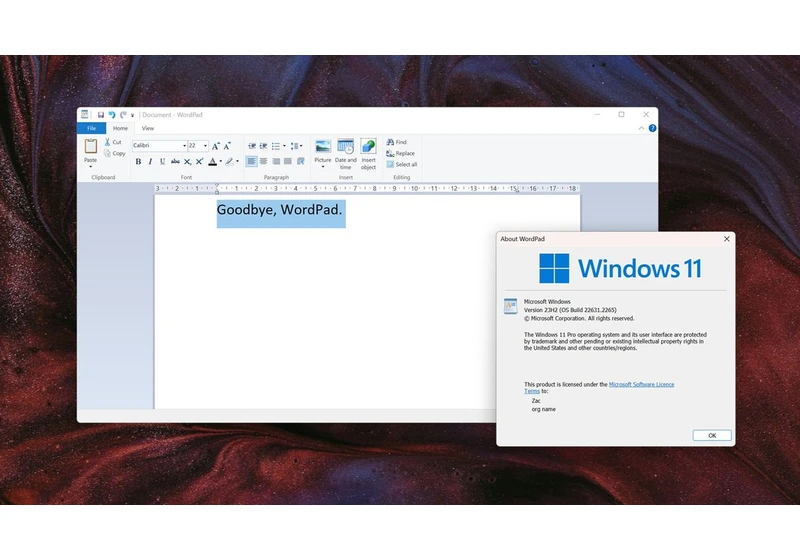The height and width of the screenshot is (560, 800).
Task: Click the Undo arrow in WordPad title bar
Action: coord(112,115)
